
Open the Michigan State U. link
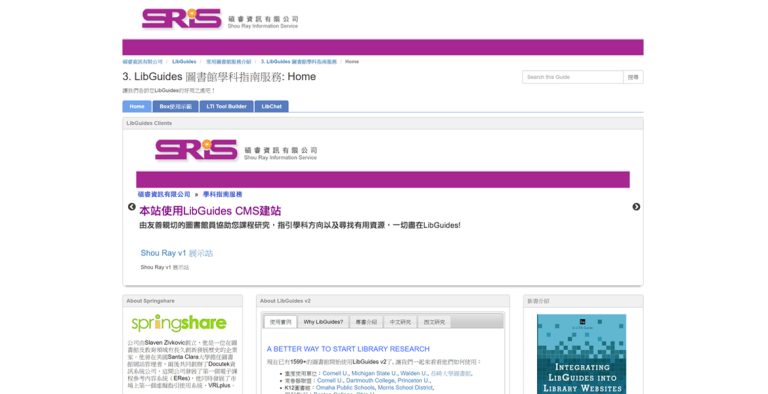[x=374, y=373]
